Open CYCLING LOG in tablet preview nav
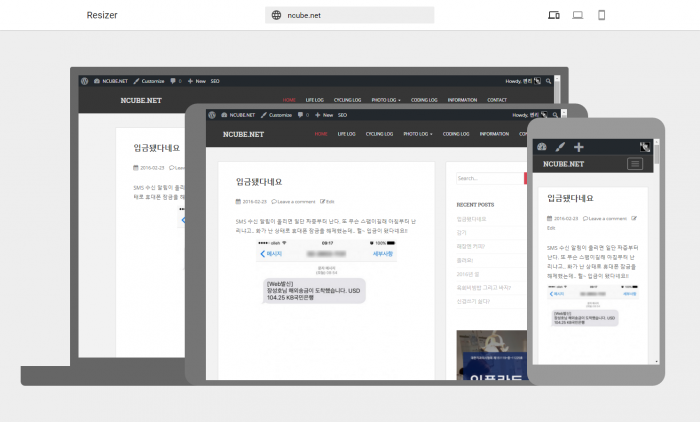 point(379,134)
